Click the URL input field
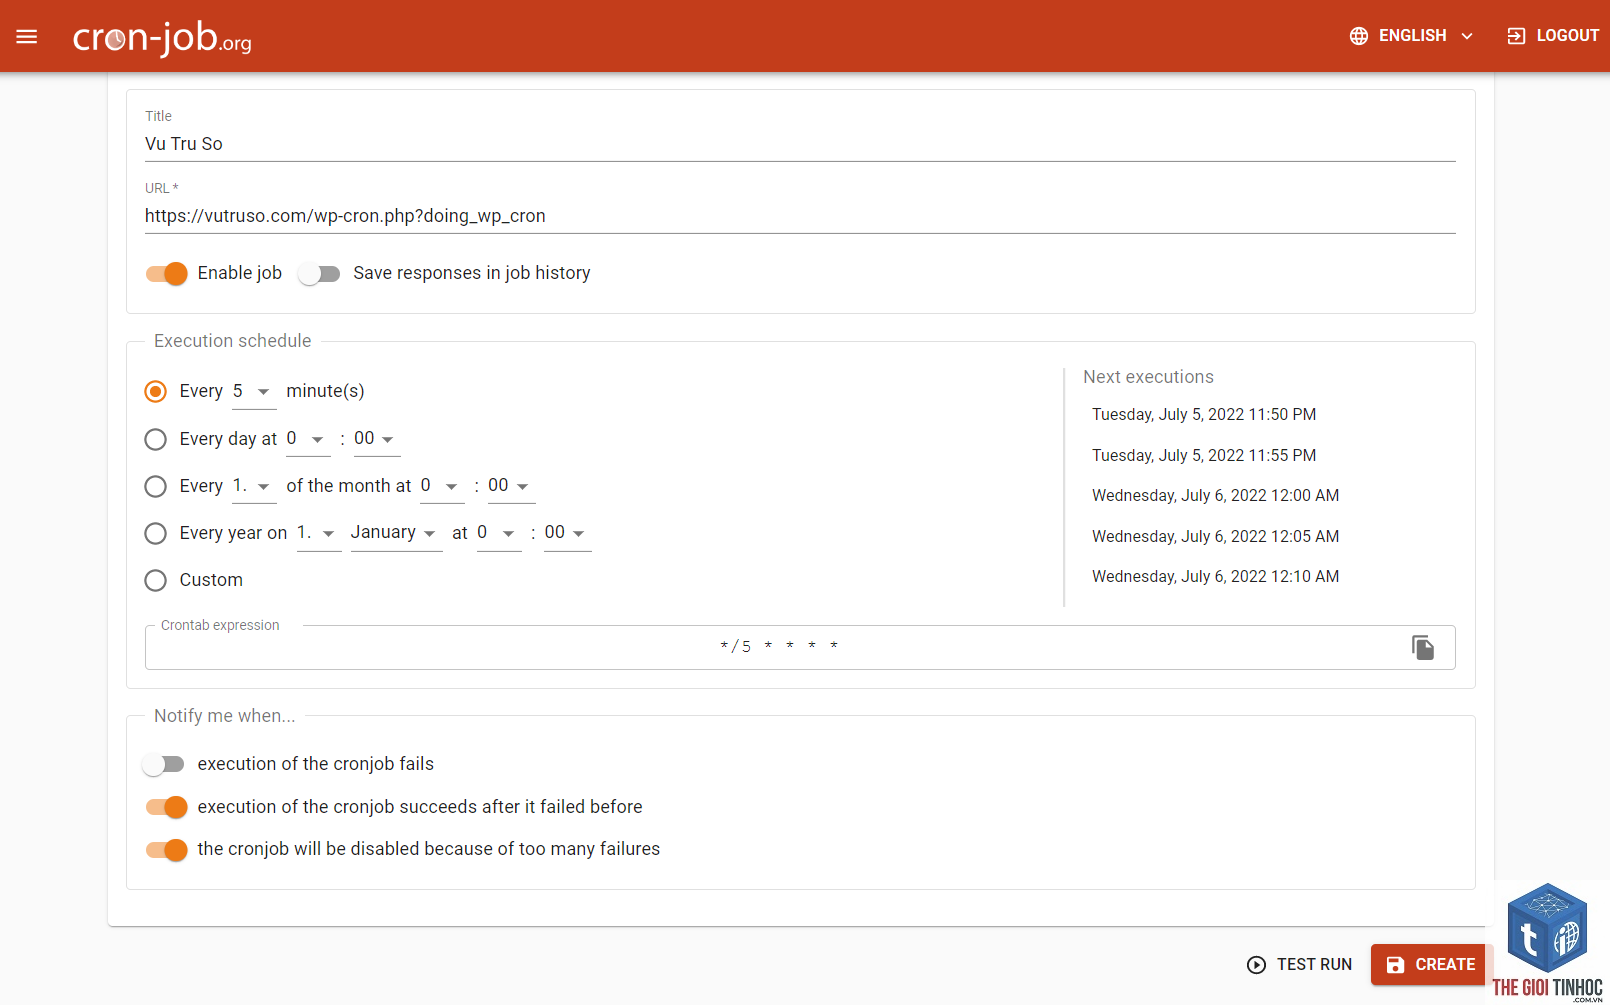Image resolution: width=1610 pixels, height=1005 pixels. pyautogui.click(x=800, y=216)
